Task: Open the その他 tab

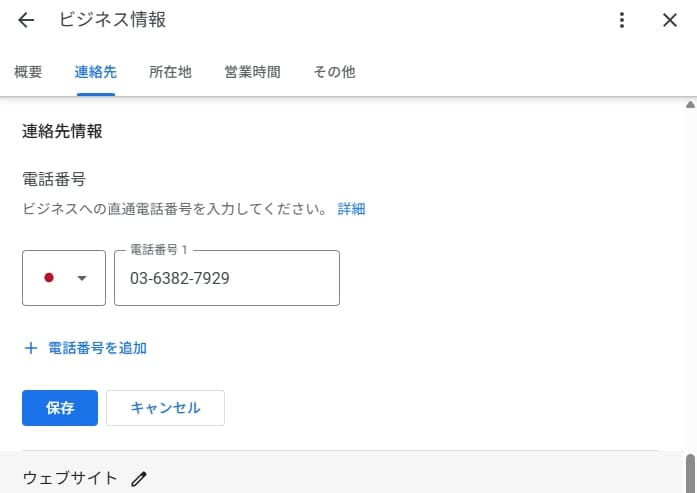Action: 334,72
